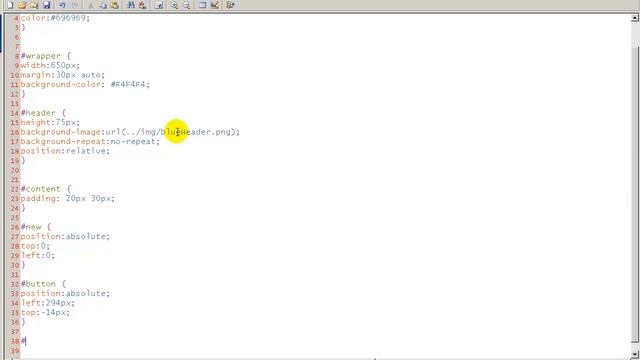Create a new file with the toolbar icon
The height and width of the screenshot is (360, 640).
coord(10,5)
